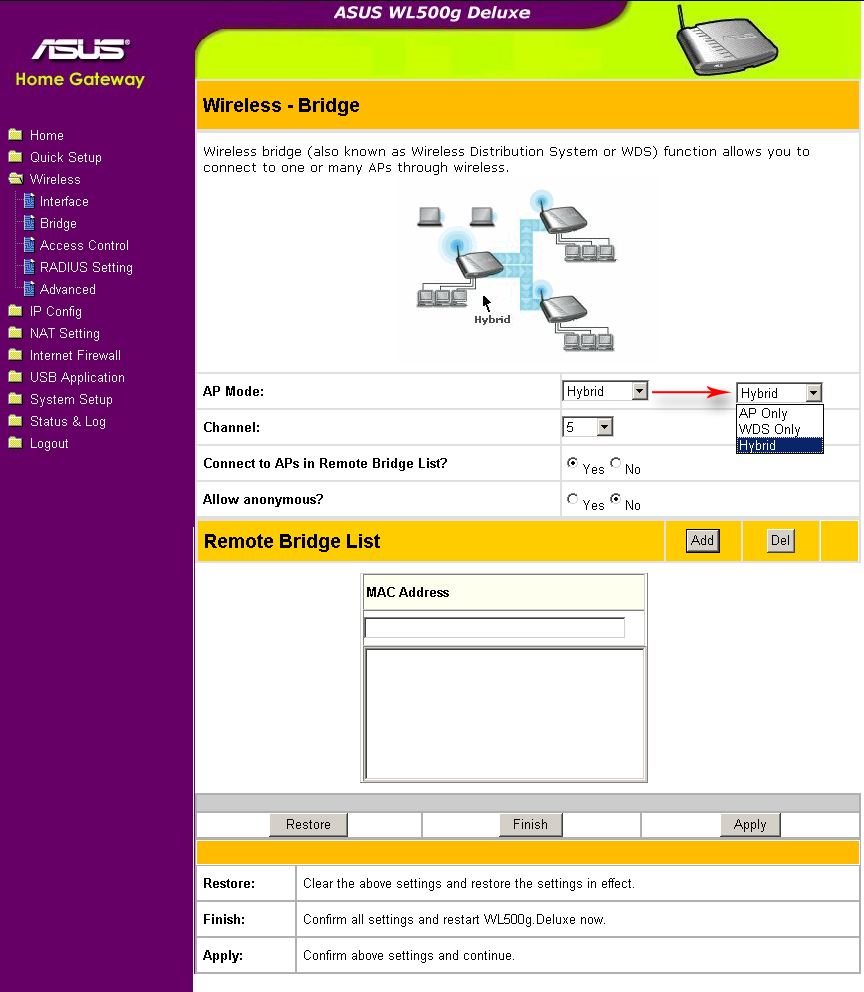Click the 'Wireless - Bridge' page heading
Viewport: 864px width, 992px height.
tap(281, 105)
